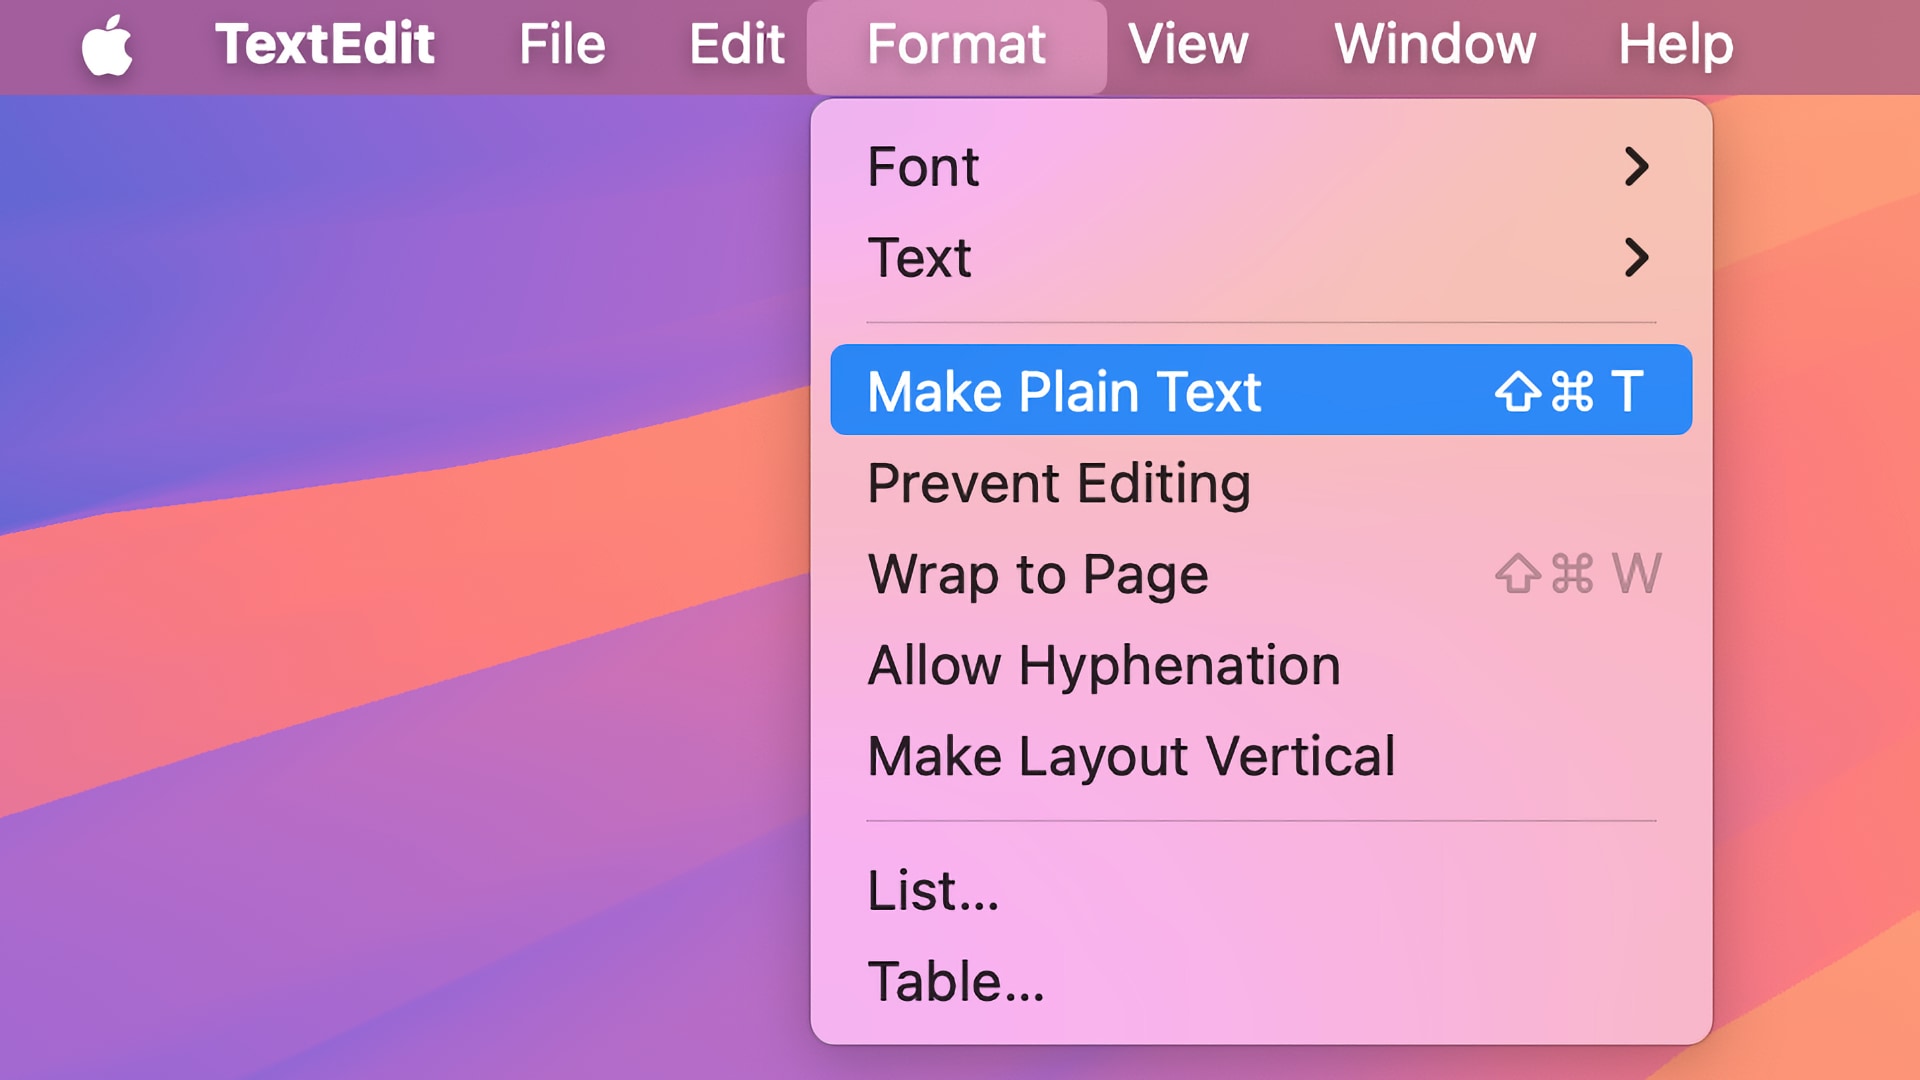Expand the Text submenu

click(1261, 258)
